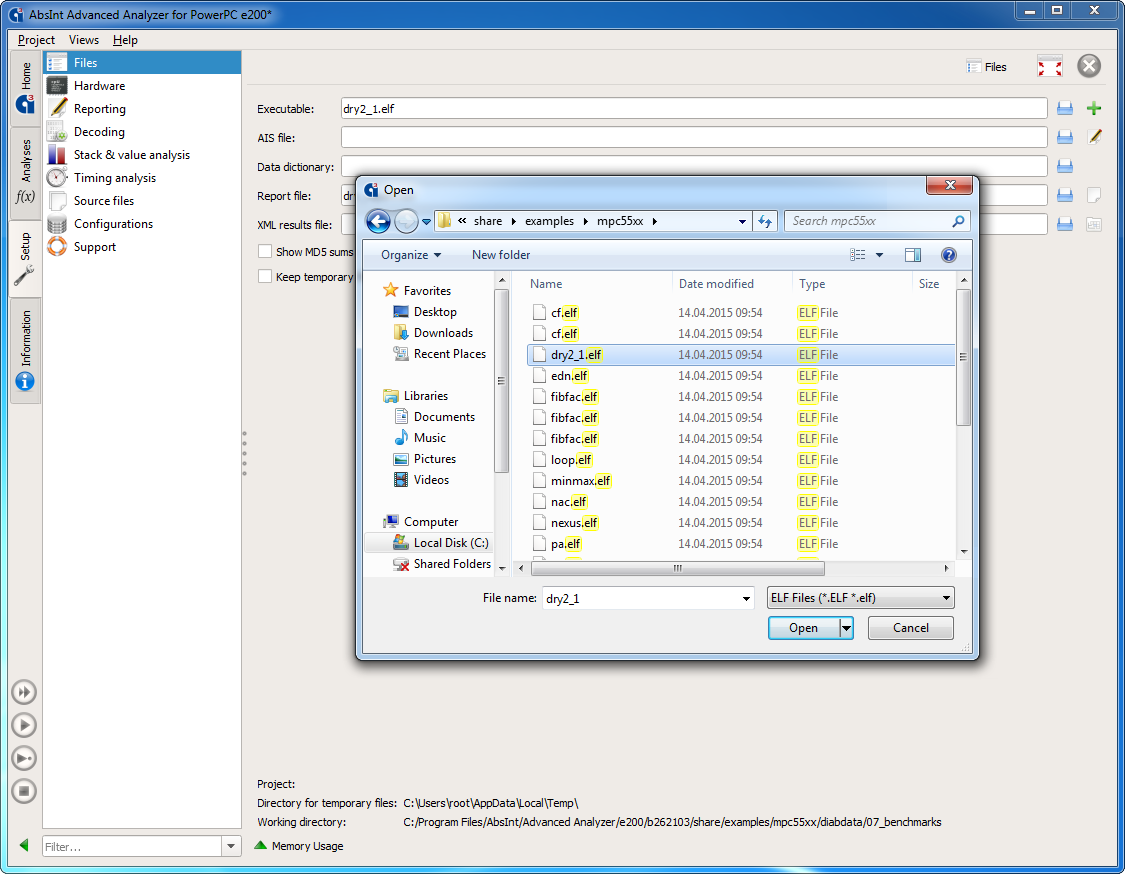Click the AIS file input field
This screenshot has height=874, width=1125.
tap(694, 137)
